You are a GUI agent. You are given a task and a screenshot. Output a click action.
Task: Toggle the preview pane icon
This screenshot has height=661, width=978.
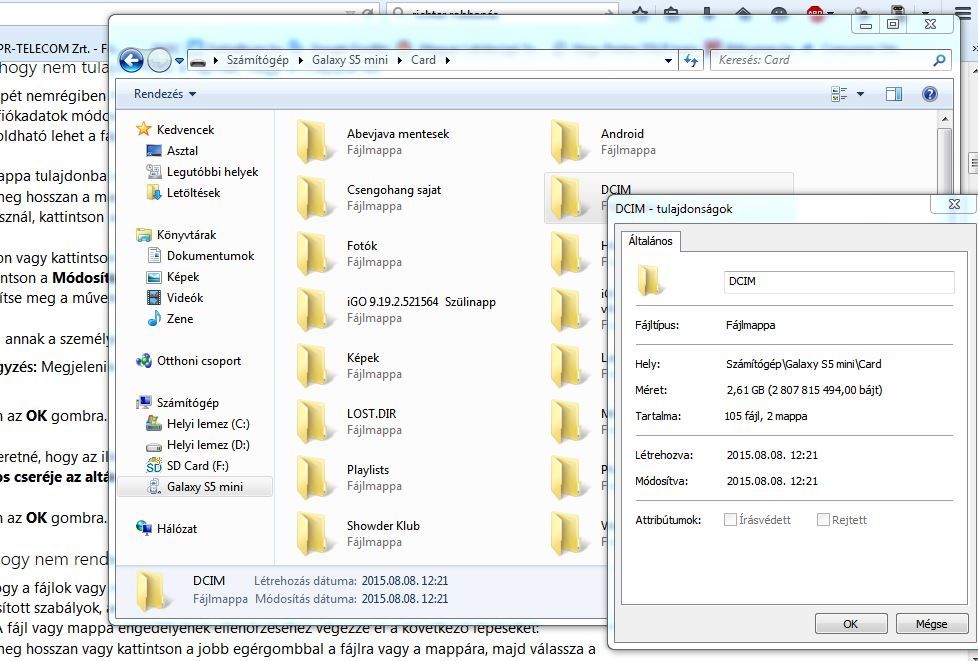click(893, 94)
